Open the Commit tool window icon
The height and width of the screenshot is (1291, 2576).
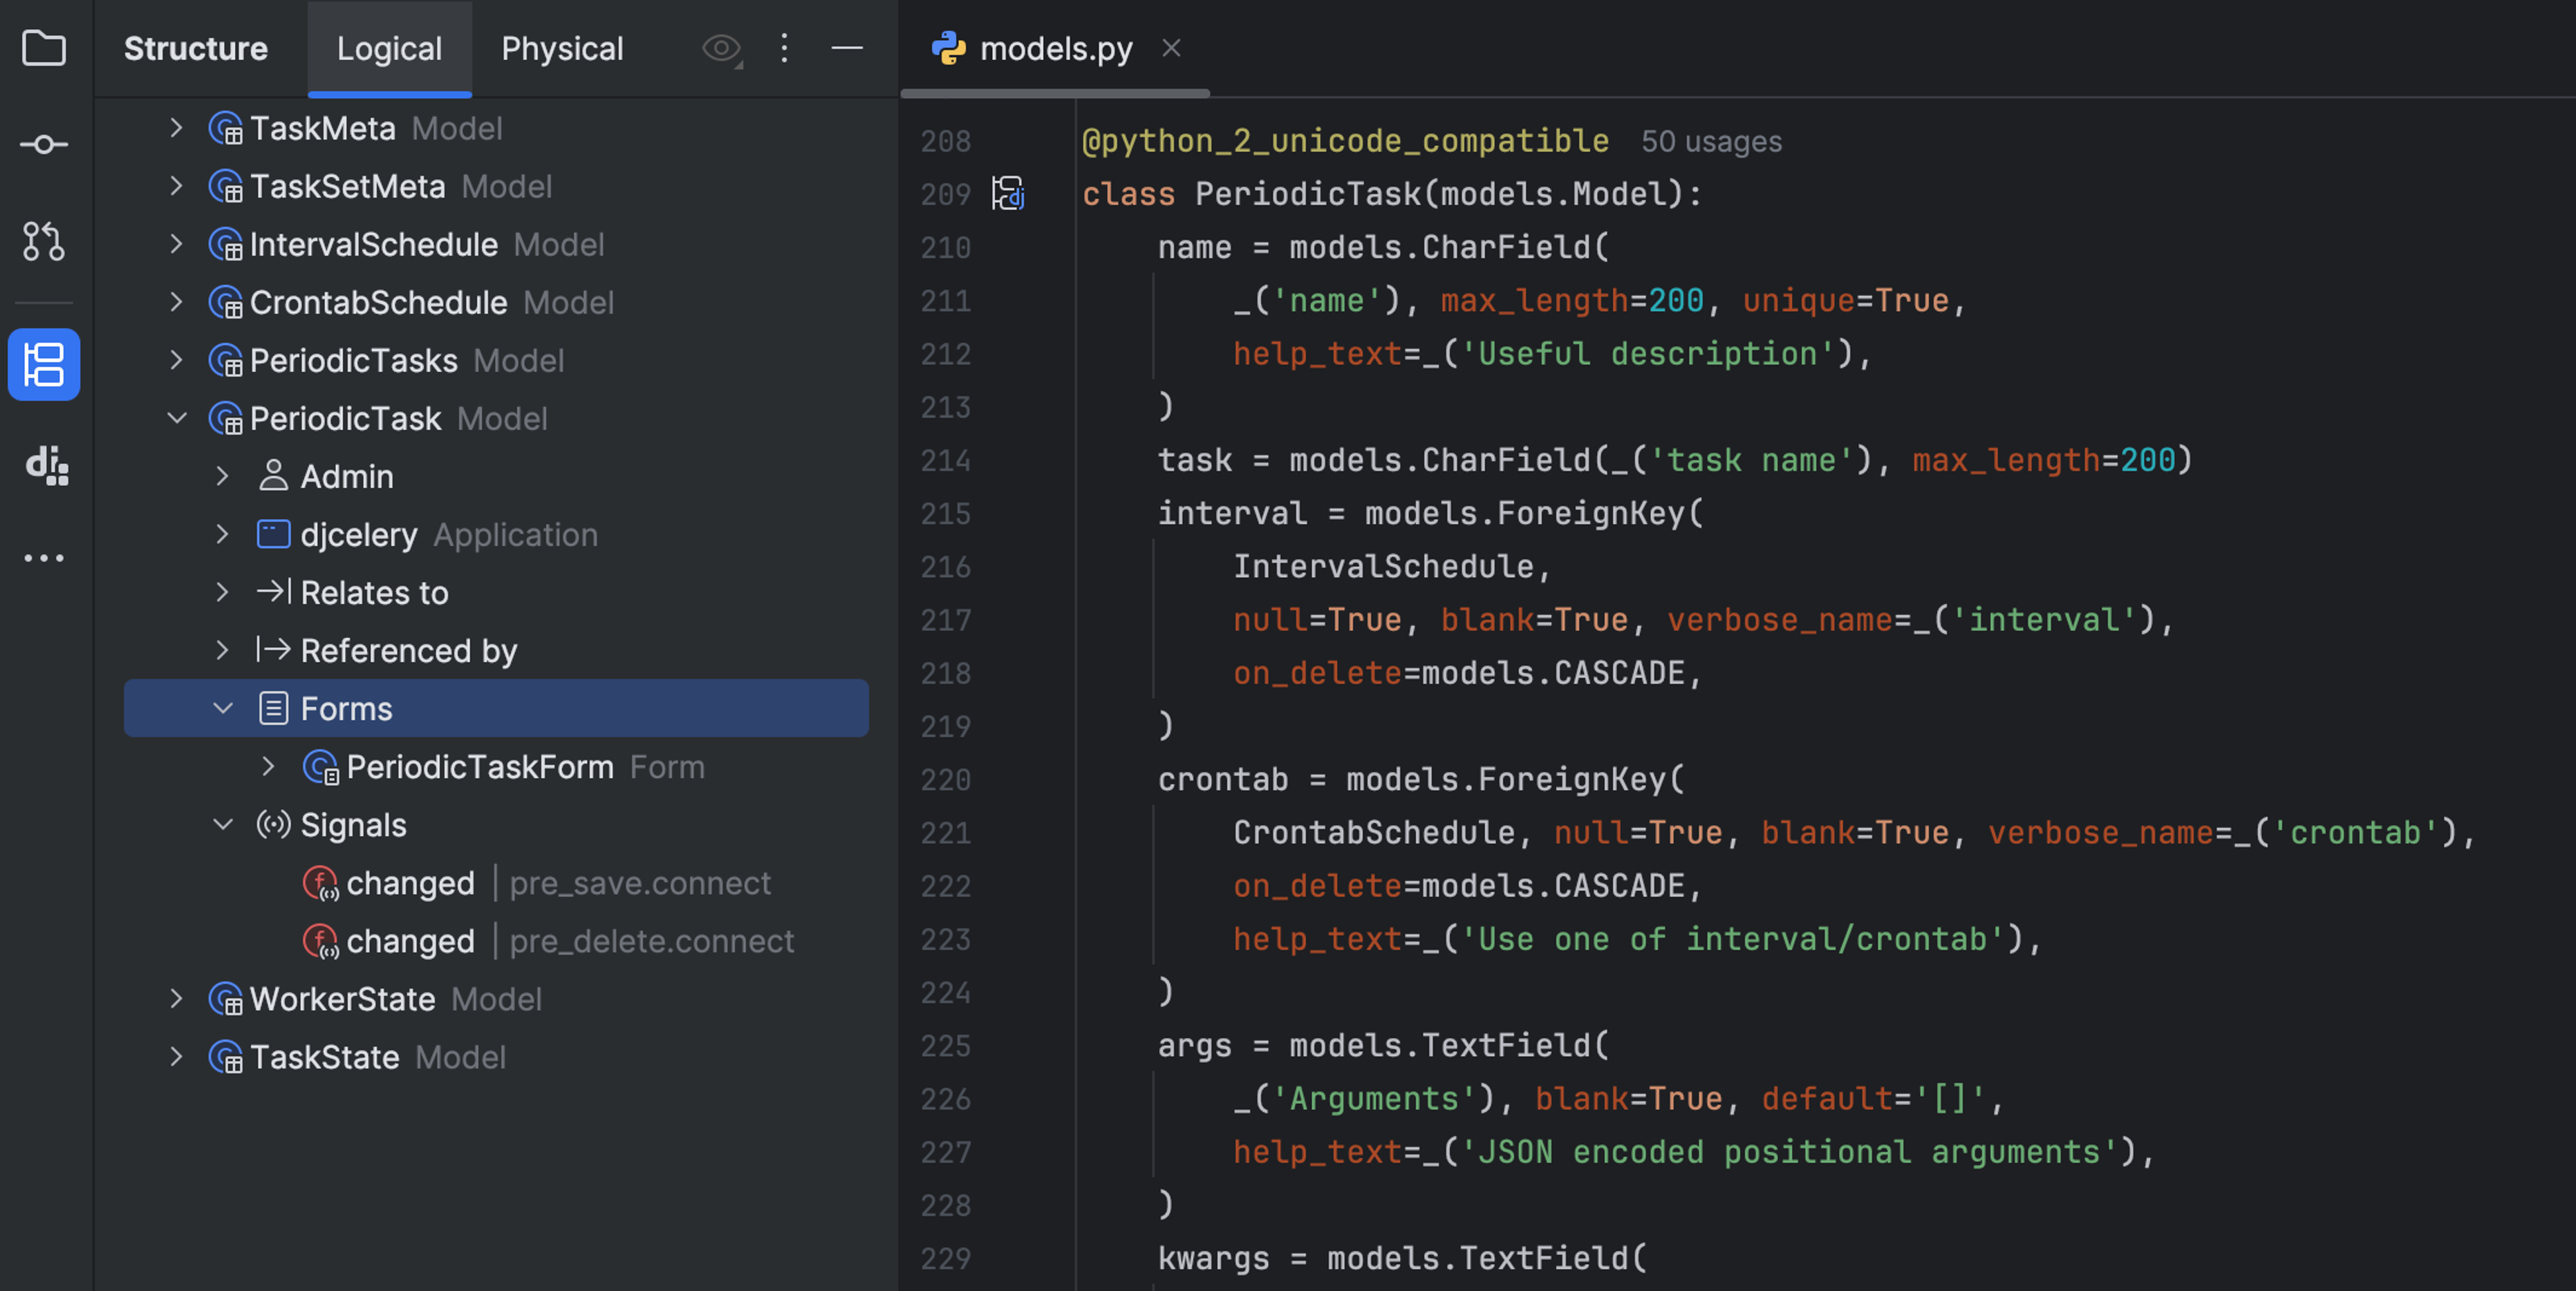click(x=44, y=143)
